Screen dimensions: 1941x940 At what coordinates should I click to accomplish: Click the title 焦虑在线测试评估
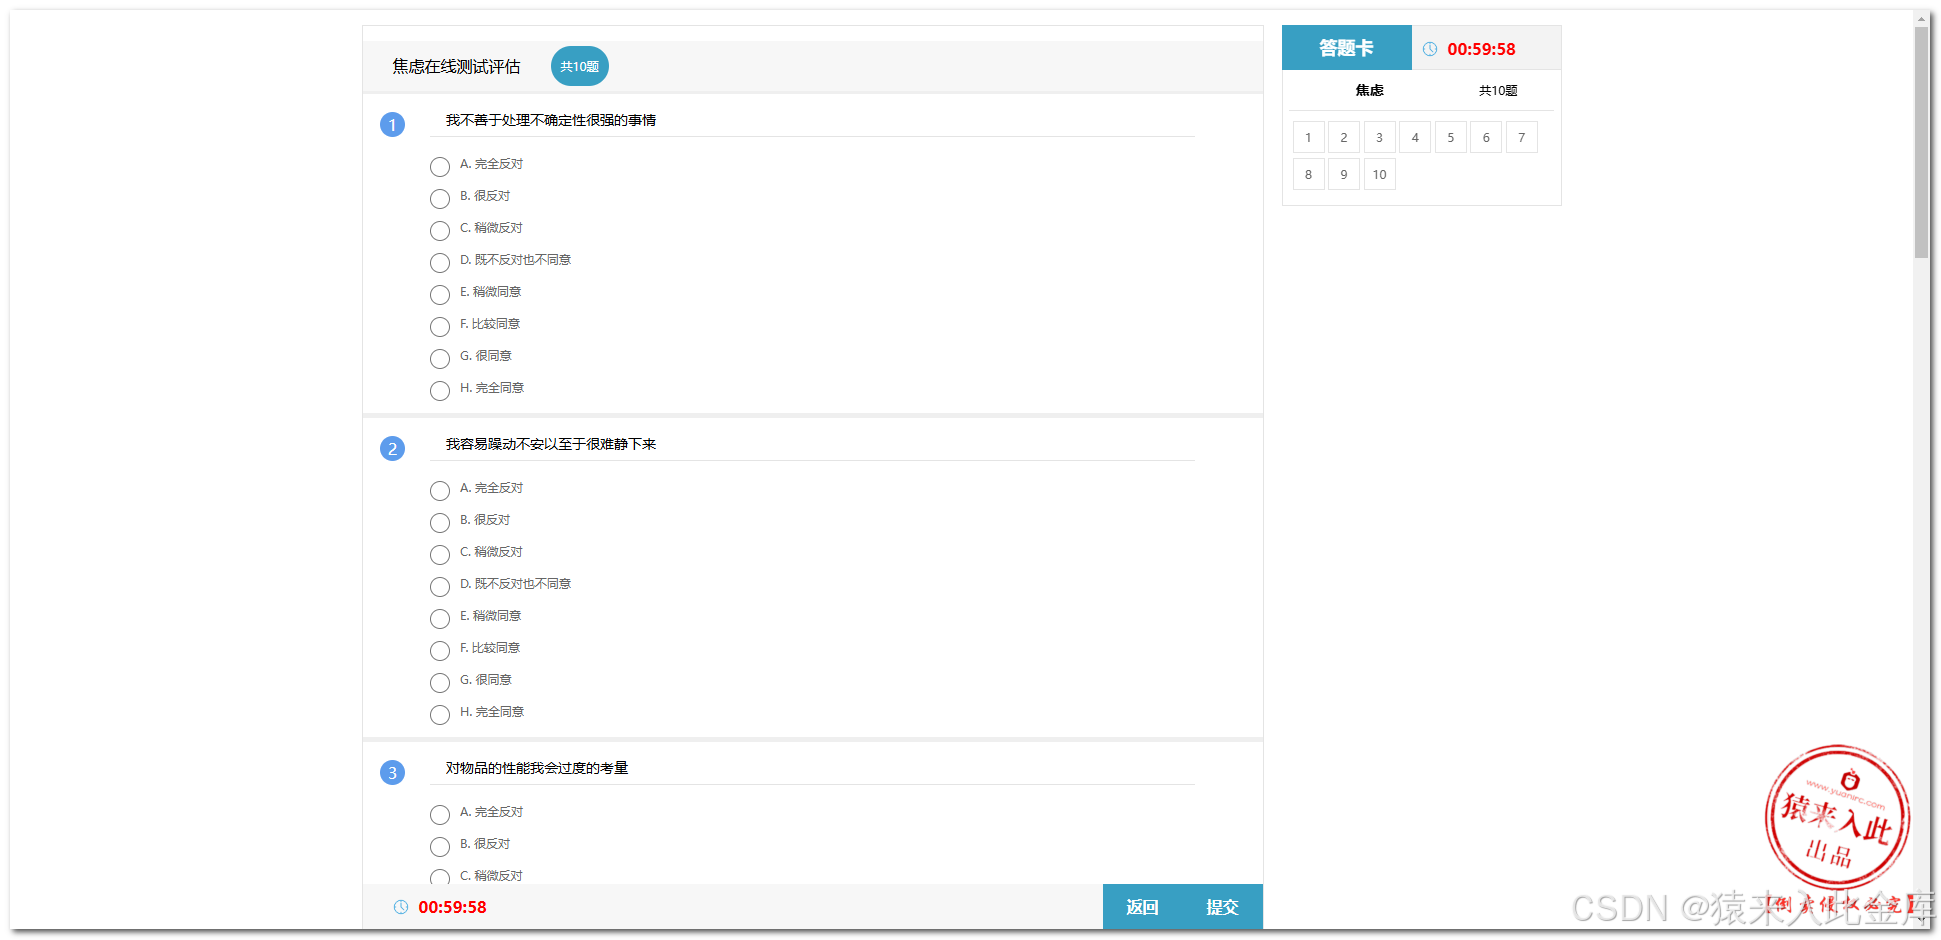pyautogui.click(x=456, y=66)
